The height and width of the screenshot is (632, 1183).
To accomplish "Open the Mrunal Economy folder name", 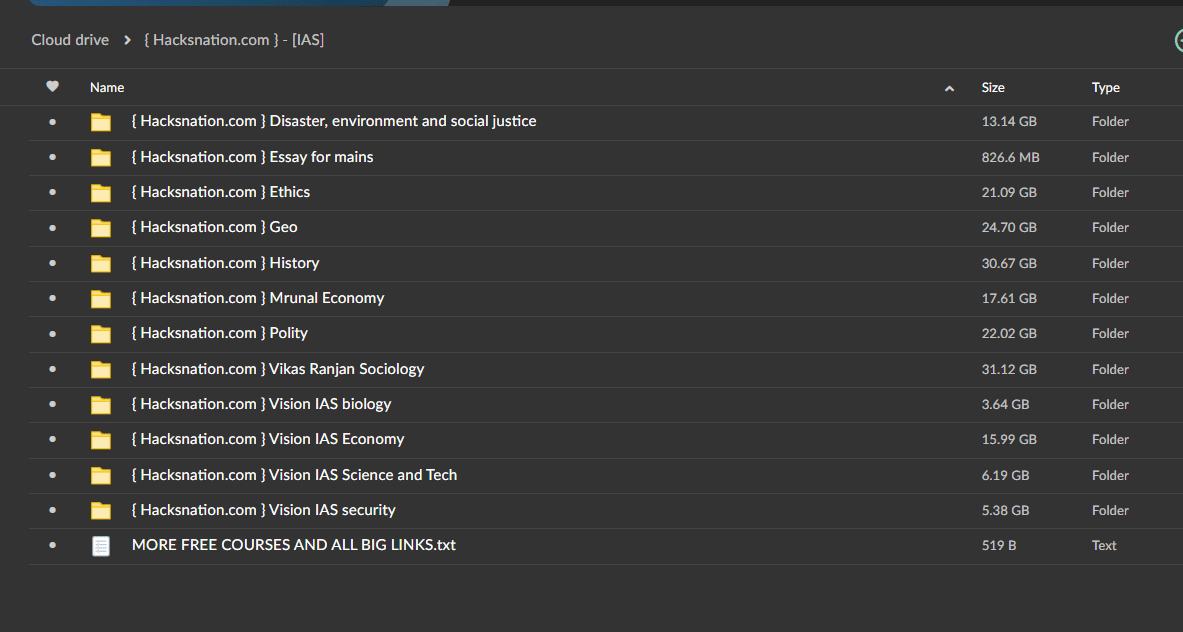I will (x=257, y=298).
